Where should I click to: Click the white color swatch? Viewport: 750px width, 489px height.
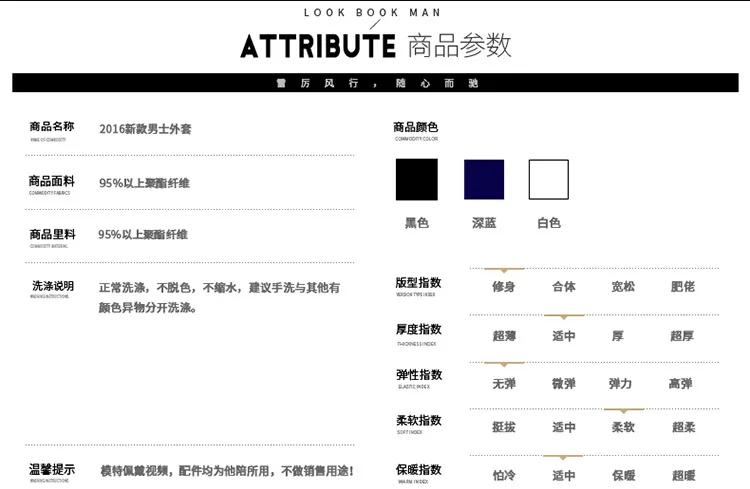click(x=549, y=179)
